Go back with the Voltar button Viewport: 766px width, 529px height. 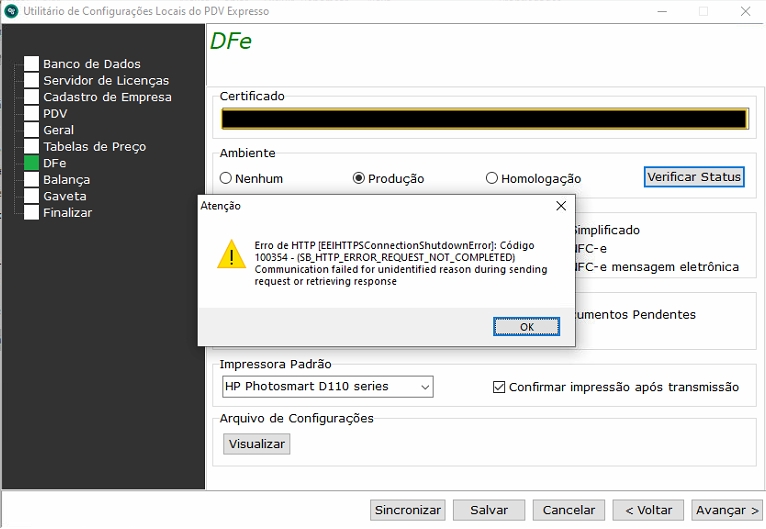point(648,510)
